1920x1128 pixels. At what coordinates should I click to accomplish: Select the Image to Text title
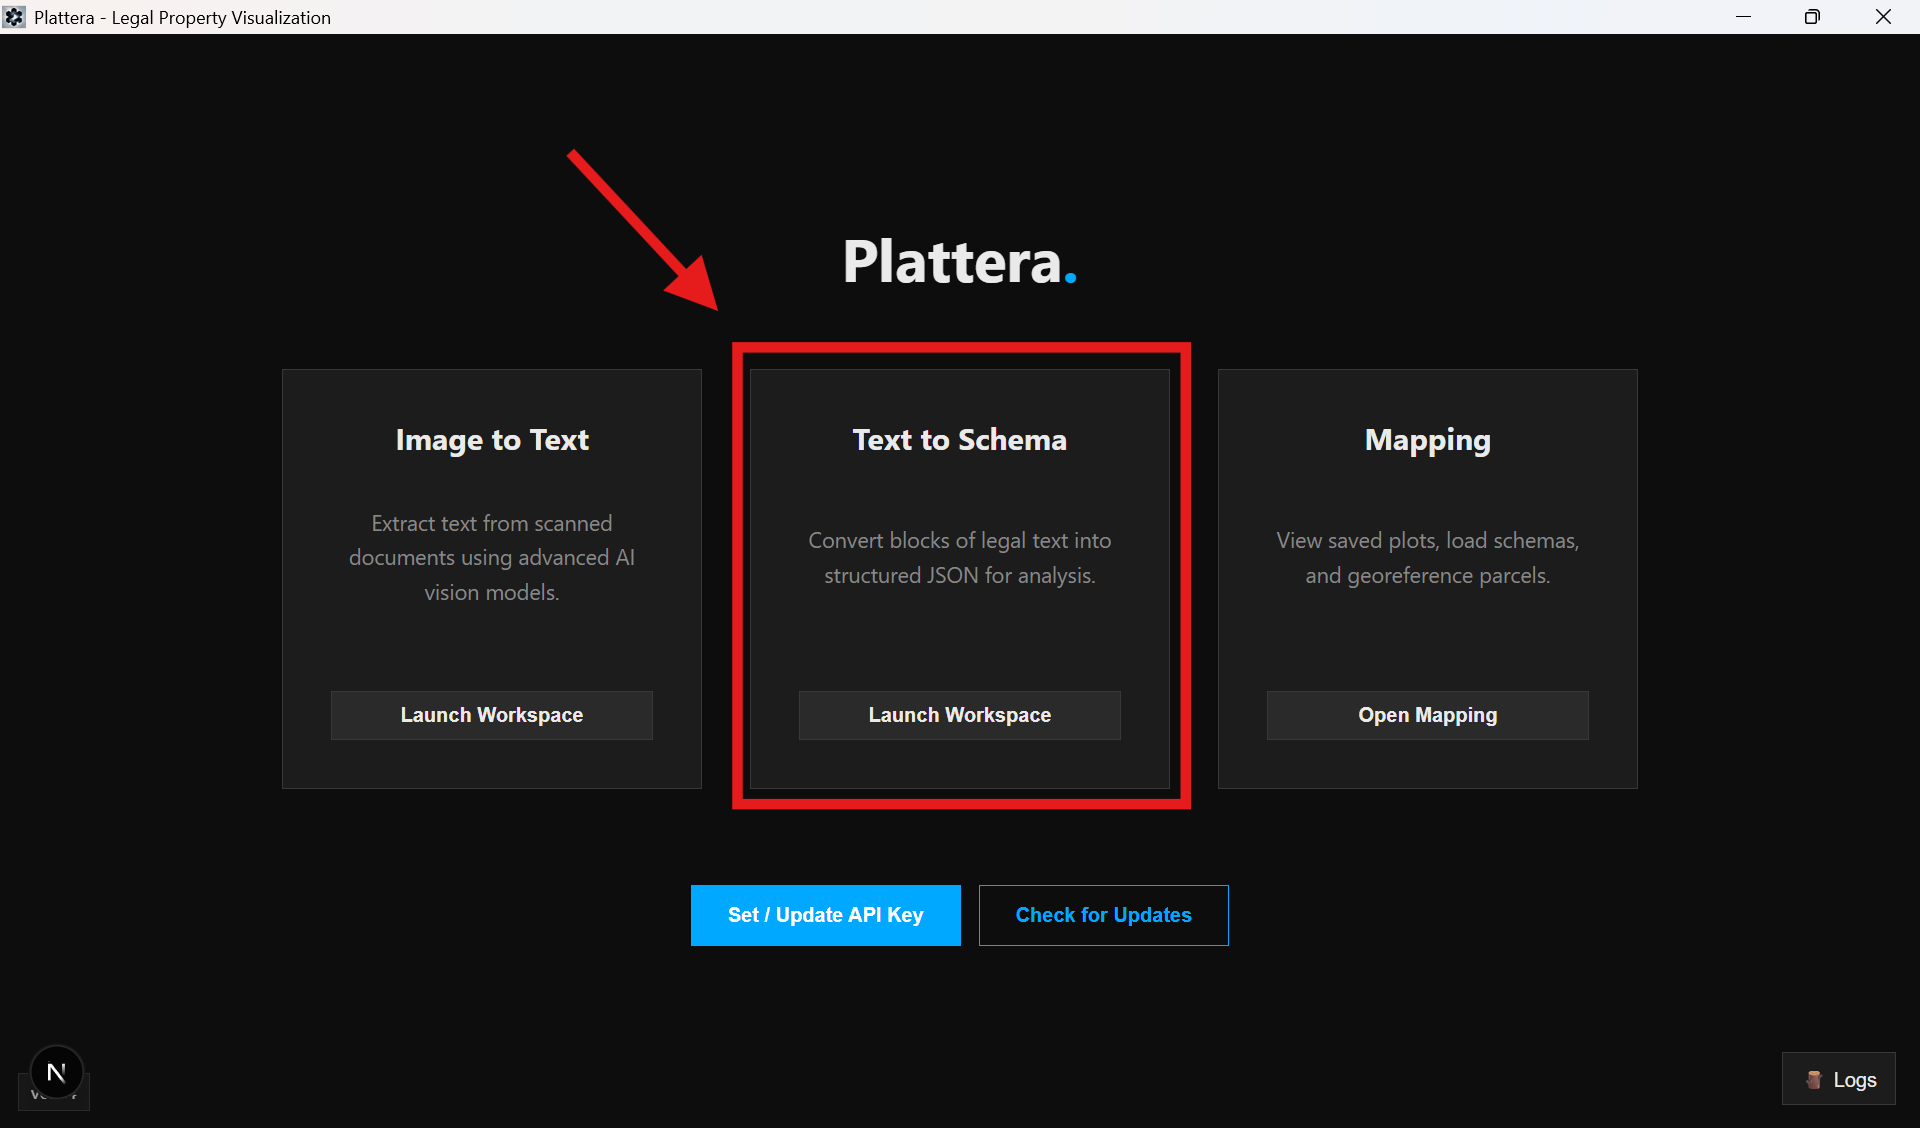point(491,440)
